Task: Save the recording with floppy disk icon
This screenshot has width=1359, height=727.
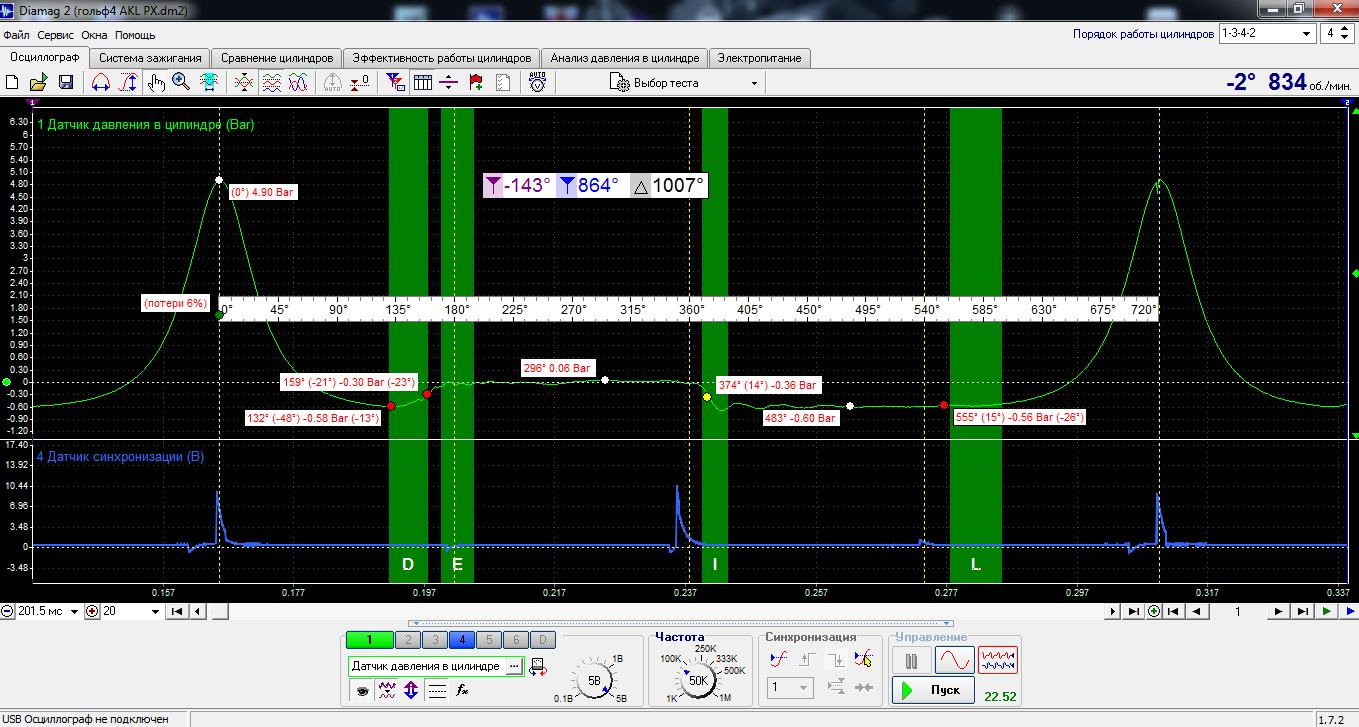Action: (x=66, y=83)
